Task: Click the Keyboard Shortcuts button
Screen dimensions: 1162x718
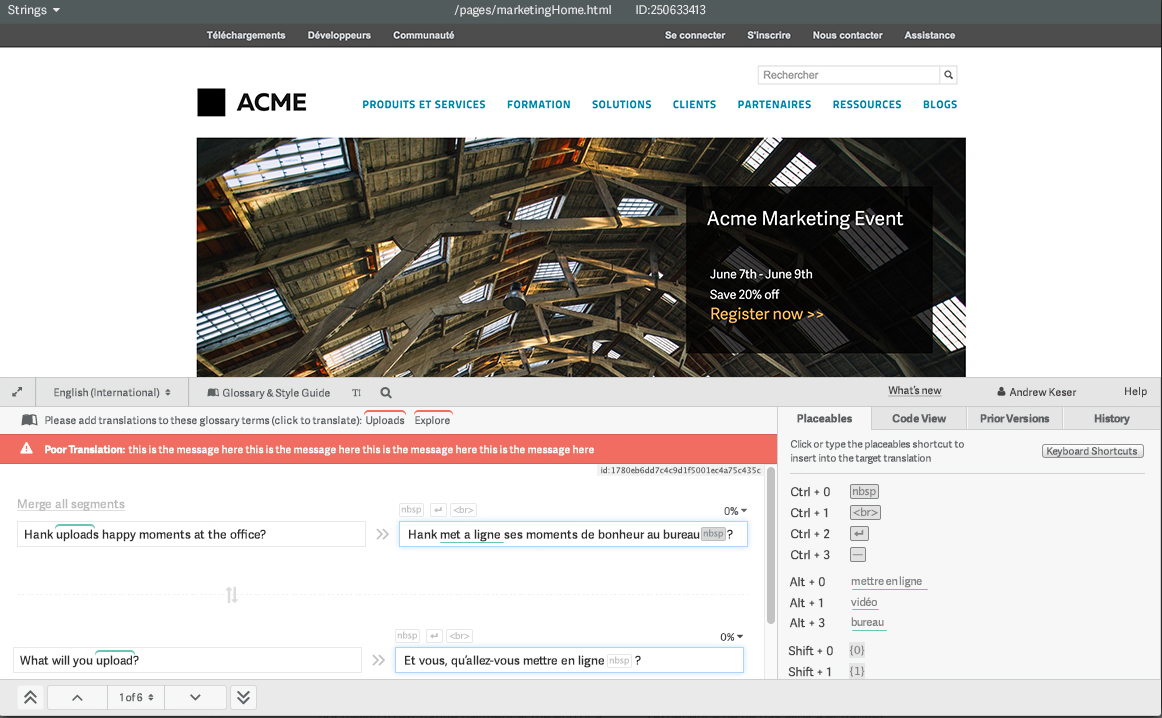Action: click(1092, 451)
